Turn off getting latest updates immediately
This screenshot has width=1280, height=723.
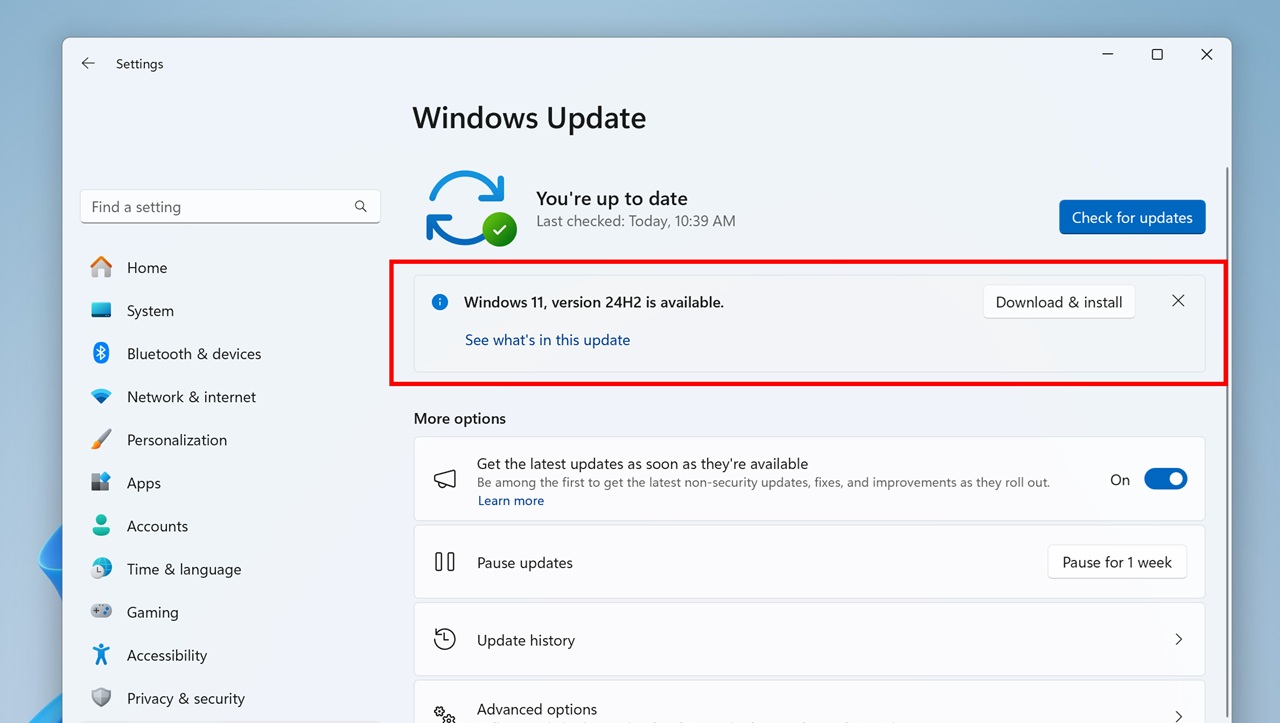coord(1165,478)
